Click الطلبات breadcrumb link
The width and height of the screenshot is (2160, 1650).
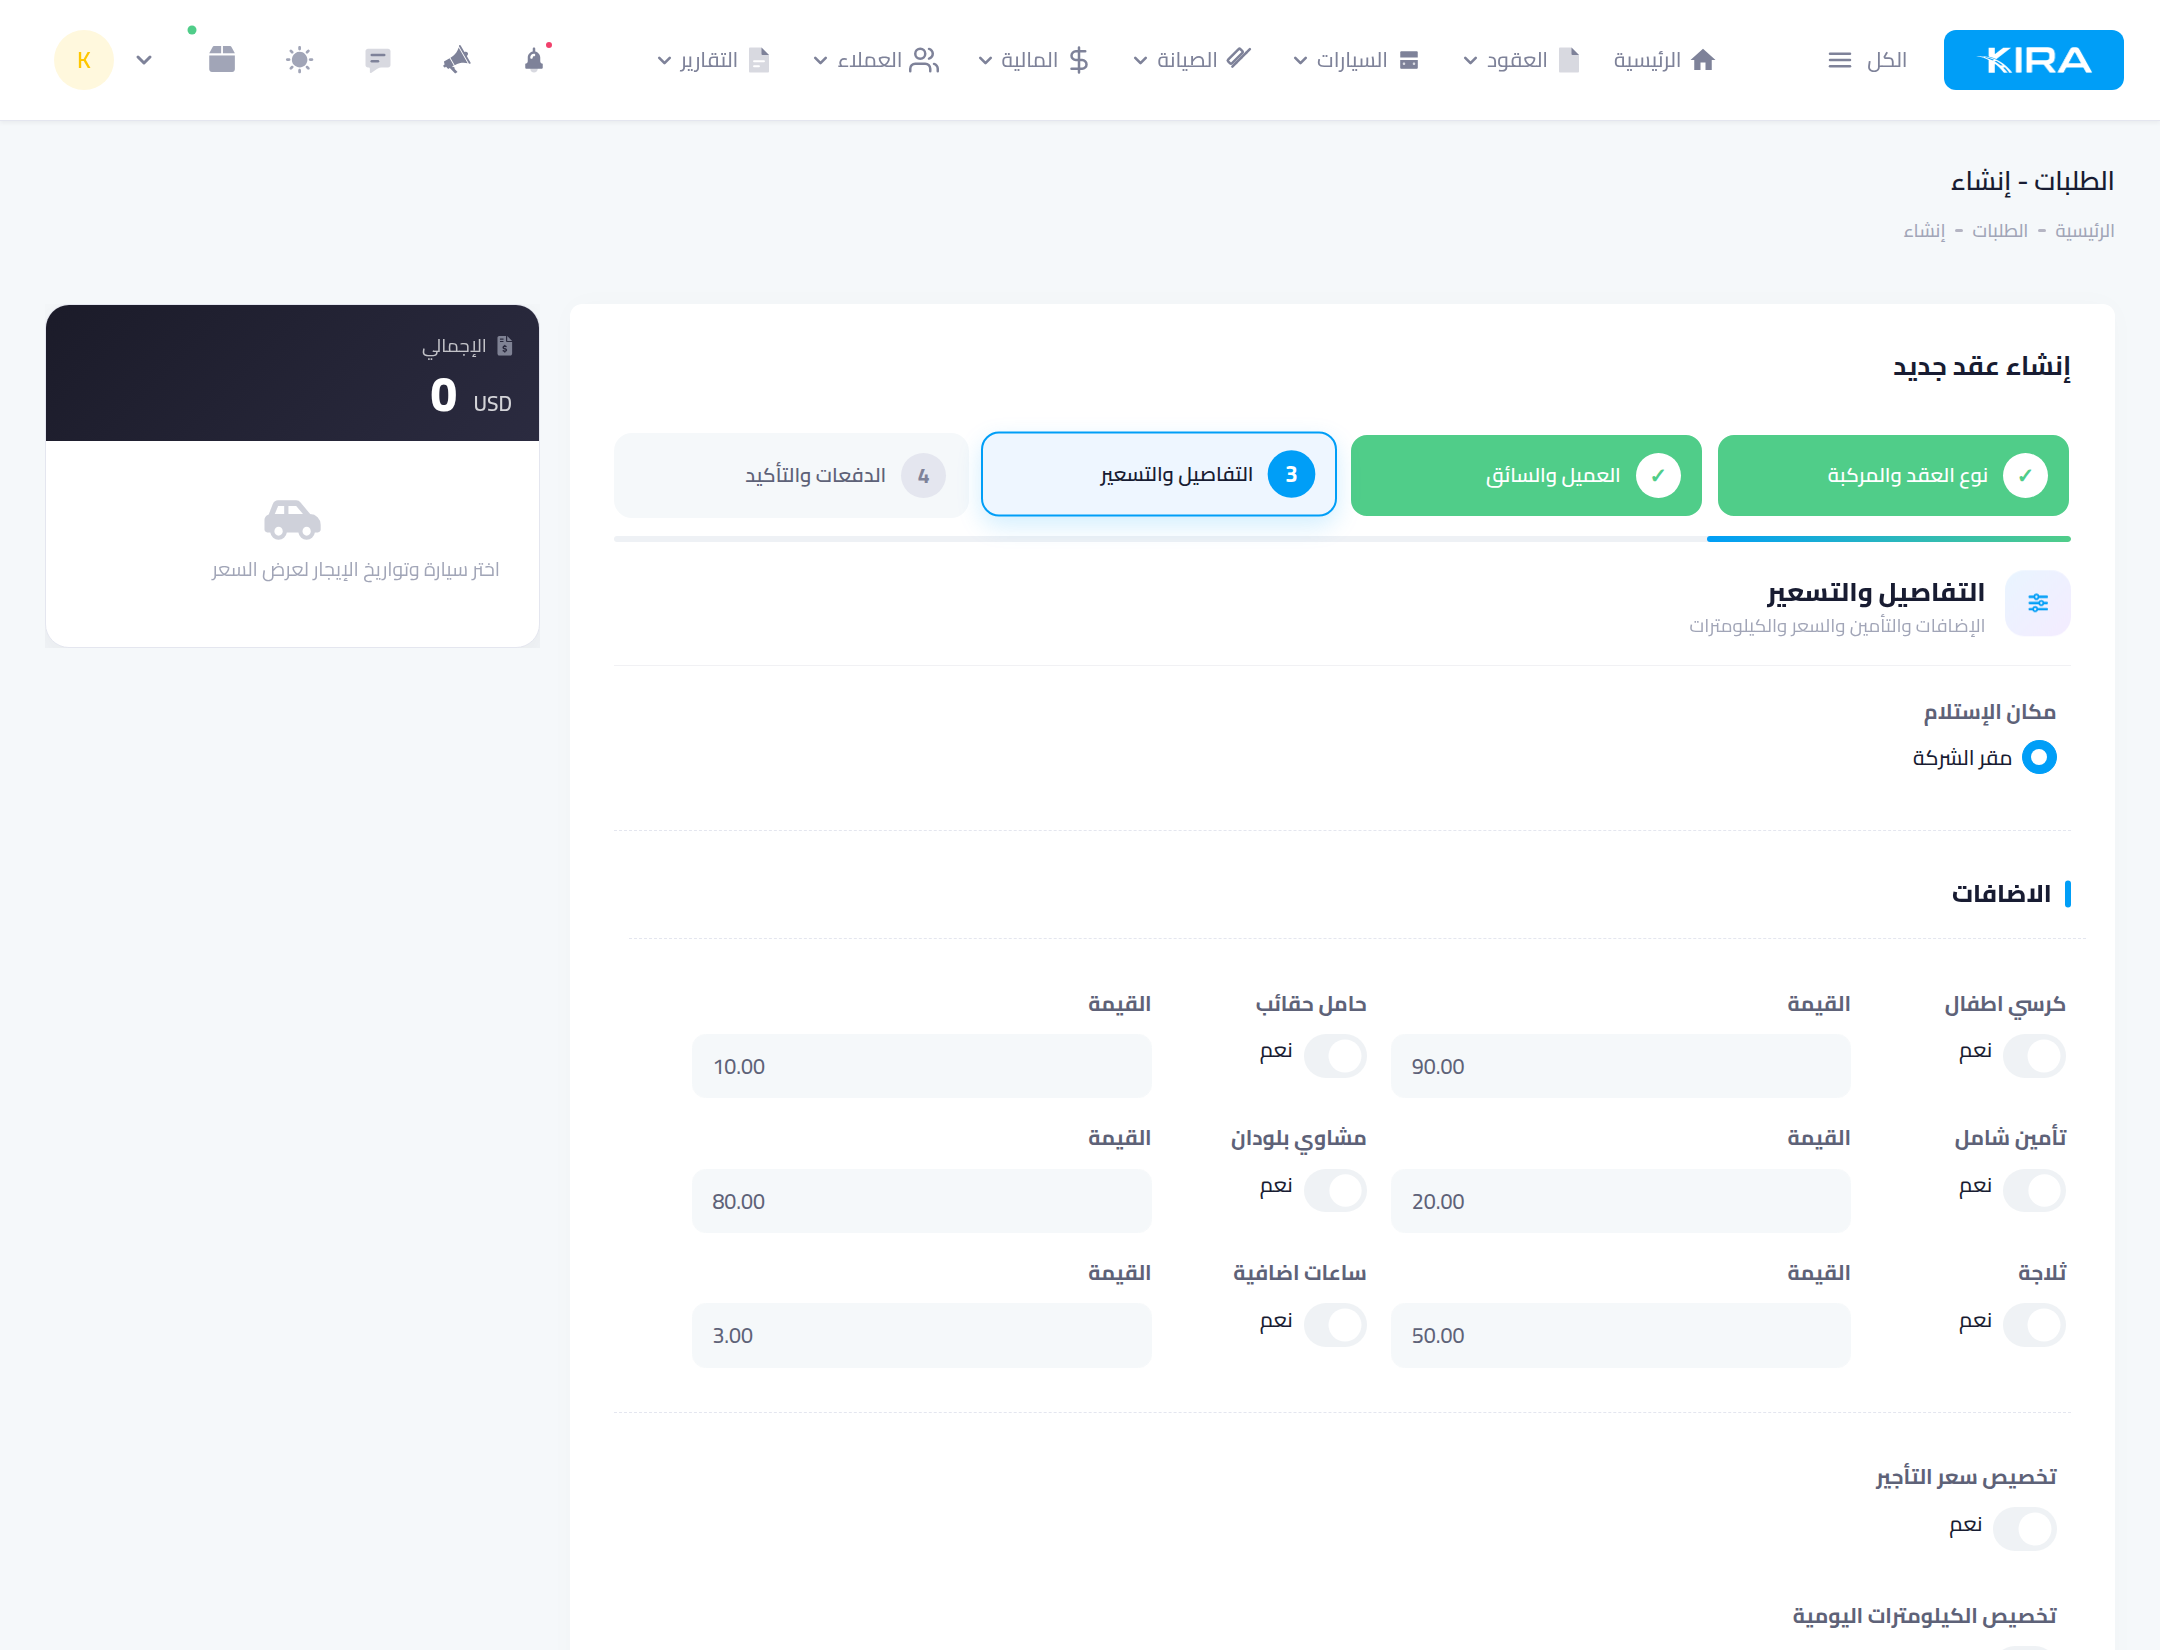pyautogui.click(x=1999, y=231)
